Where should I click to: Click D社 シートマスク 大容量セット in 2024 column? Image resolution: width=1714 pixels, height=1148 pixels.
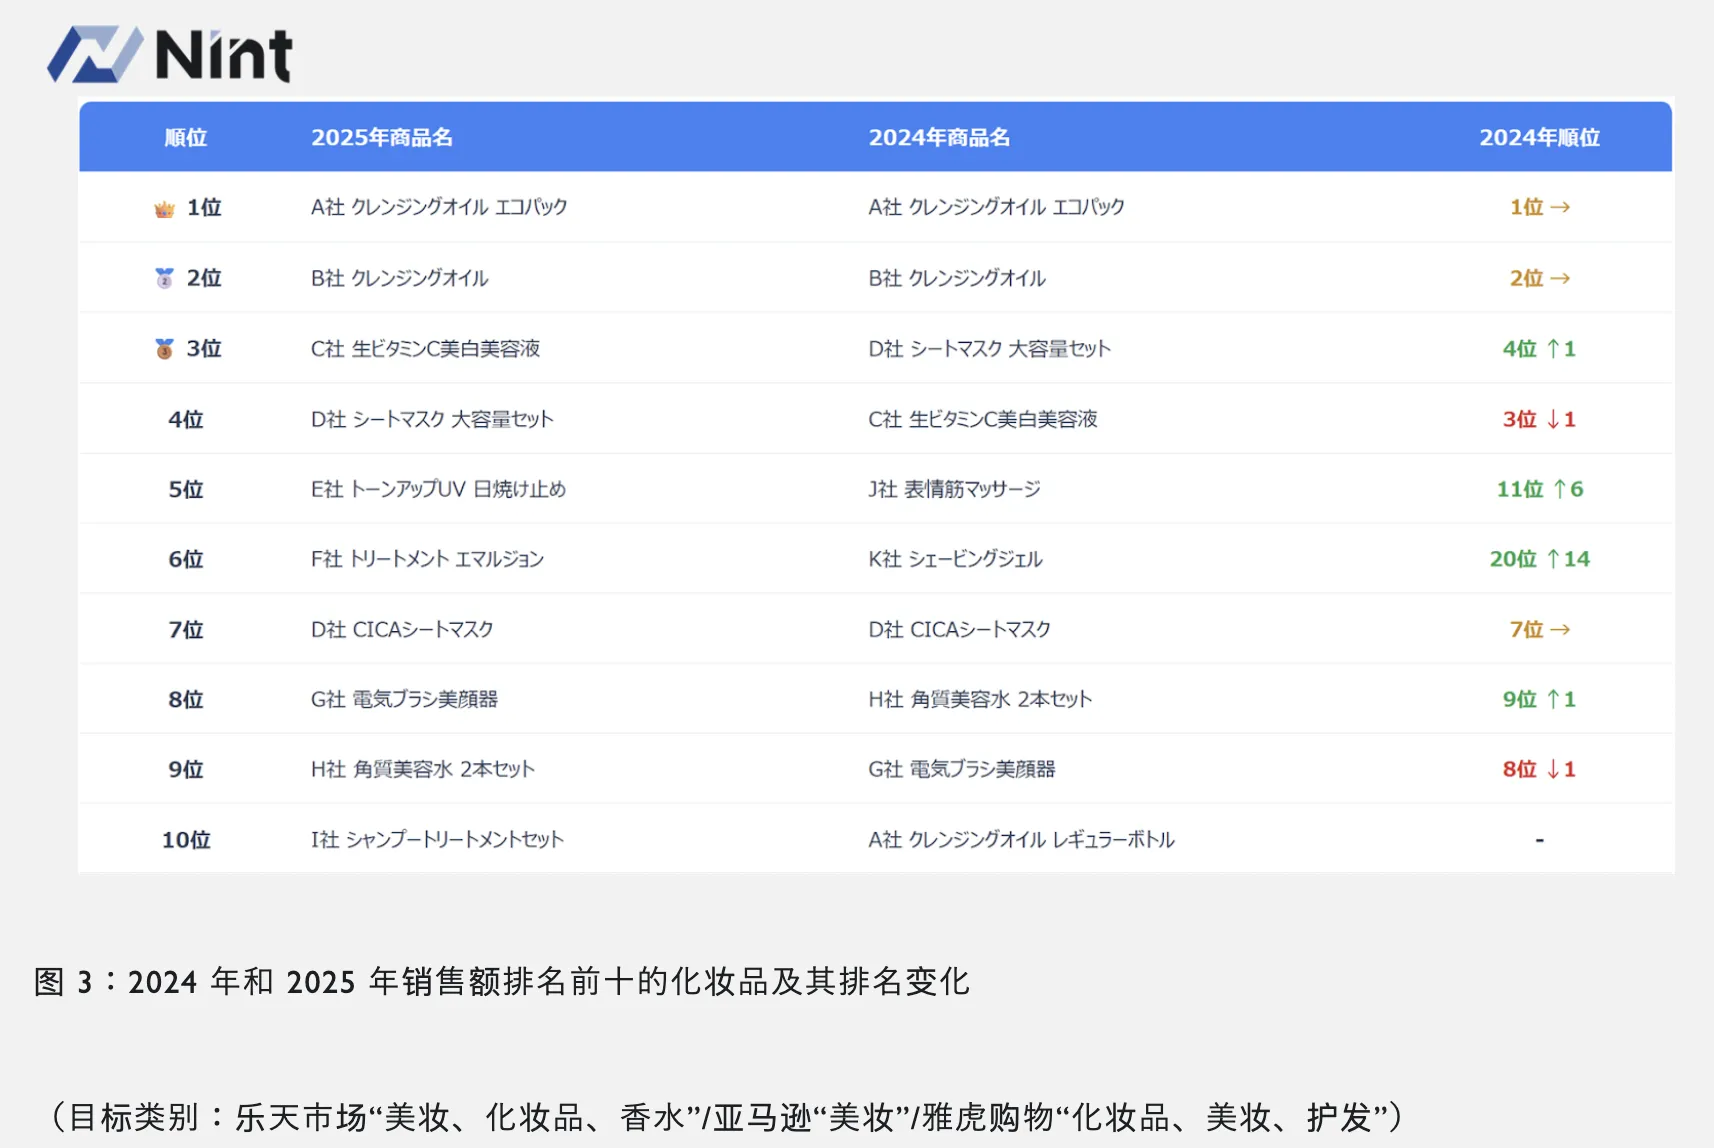coord(989,348)
